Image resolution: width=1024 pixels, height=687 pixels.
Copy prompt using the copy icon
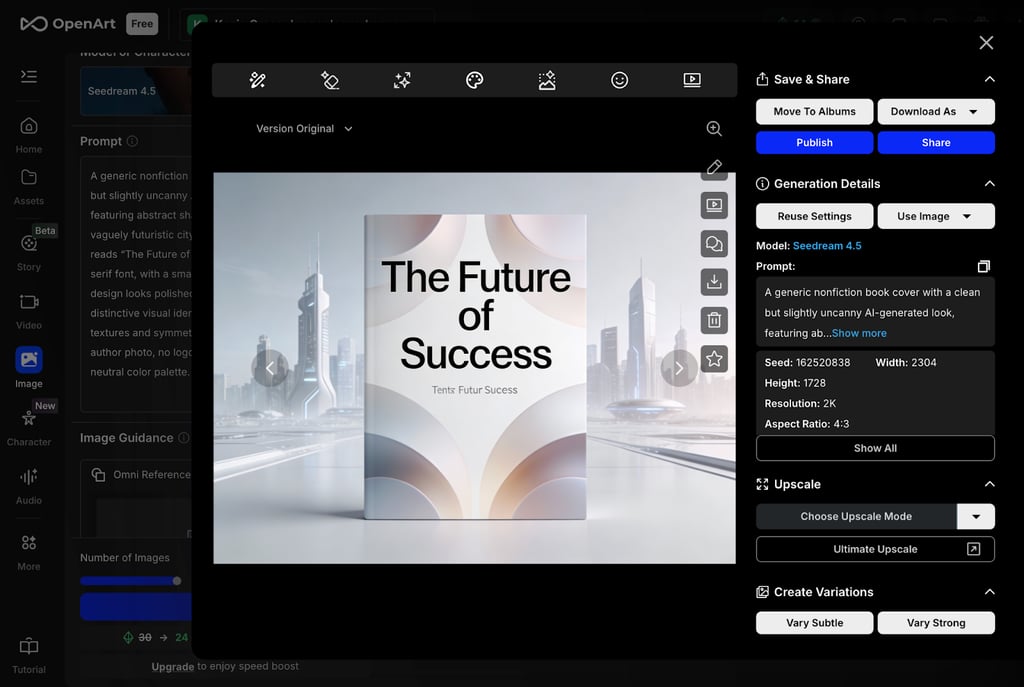(x=984, y=266)
